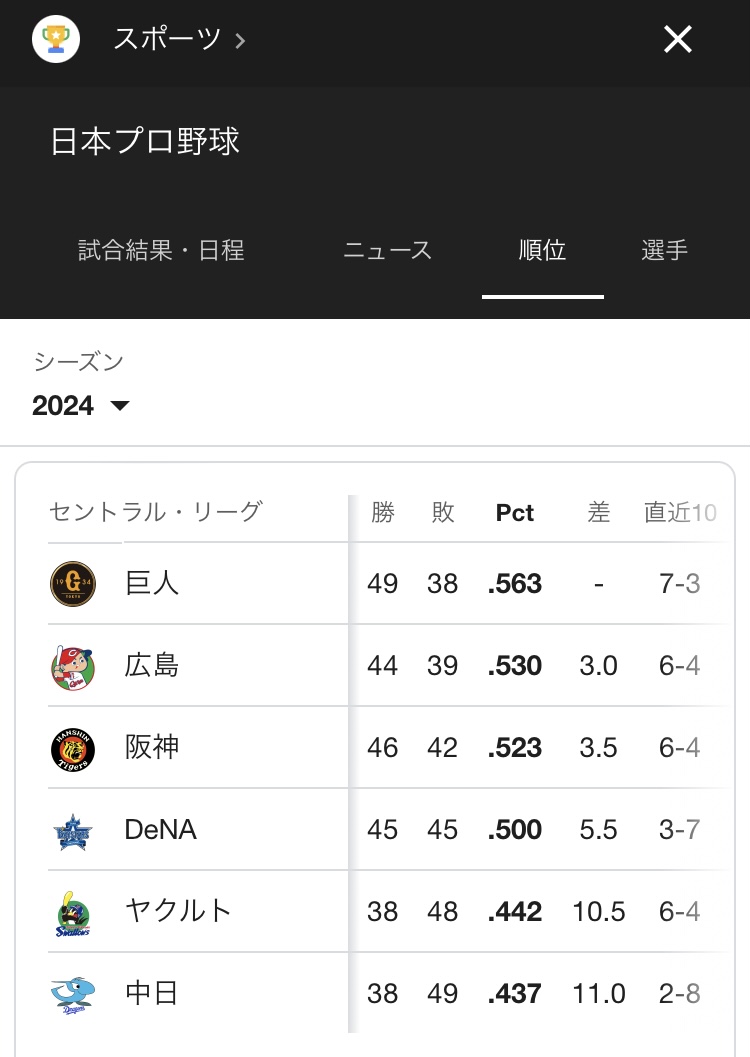The height and width of the screenshot is (1057, 750).
Task: Switch to the ニュース tab
Action: coord(387,250)
